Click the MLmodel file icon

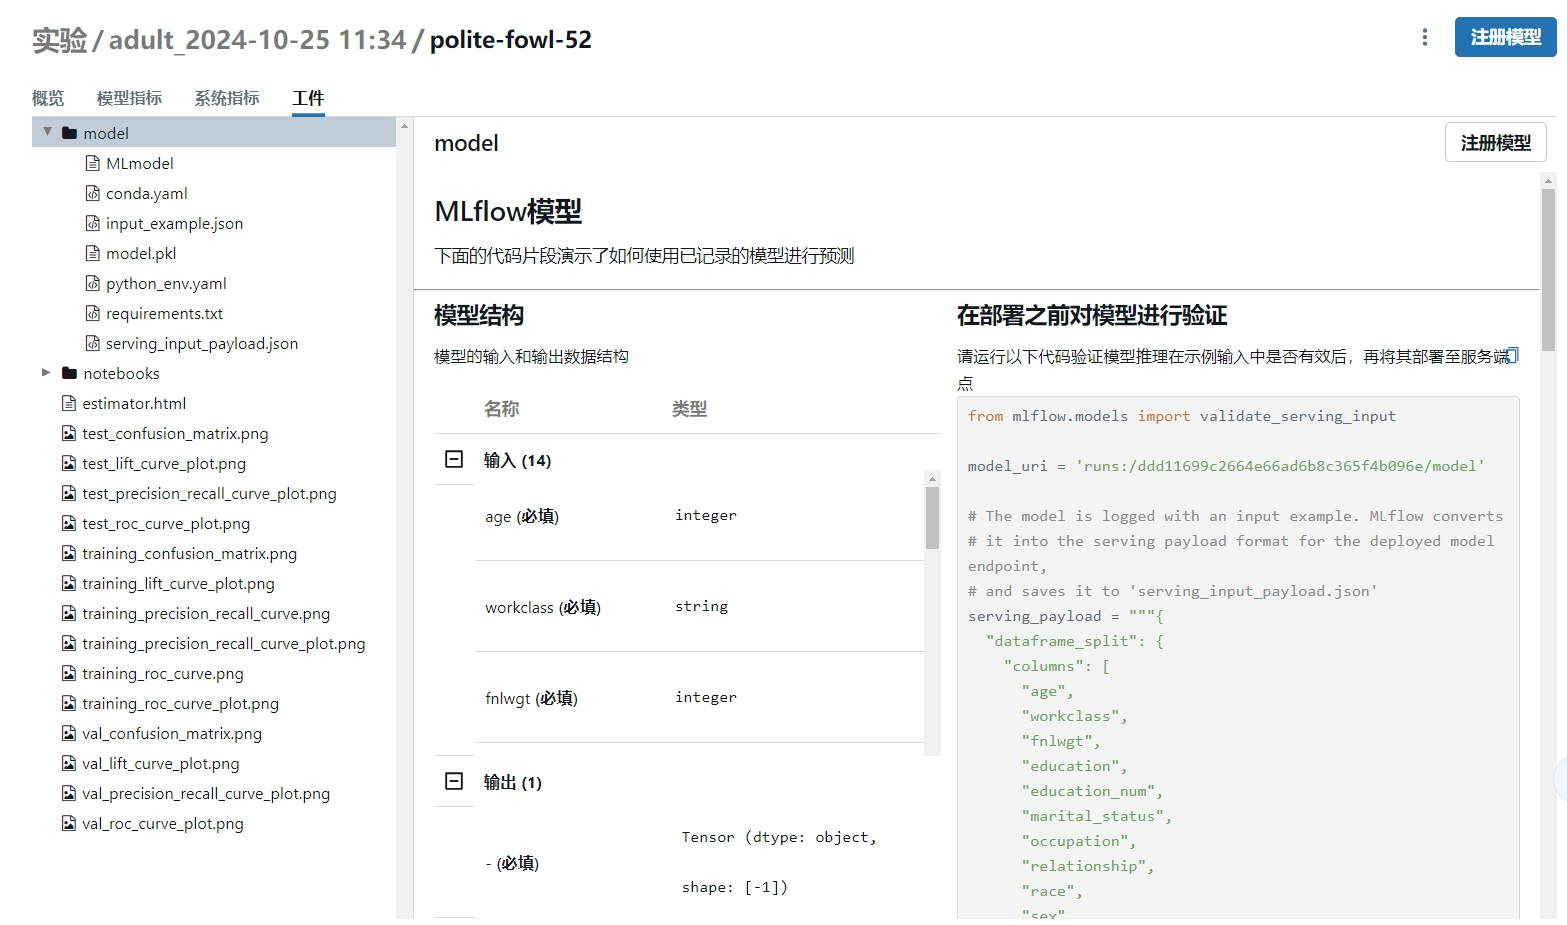93,163
